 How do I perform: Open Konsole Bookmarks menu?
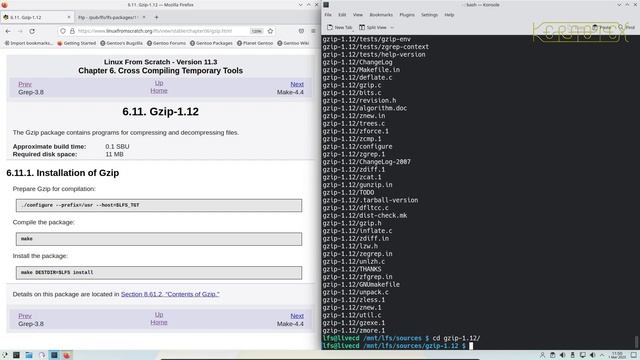click(x=381, y=15)
